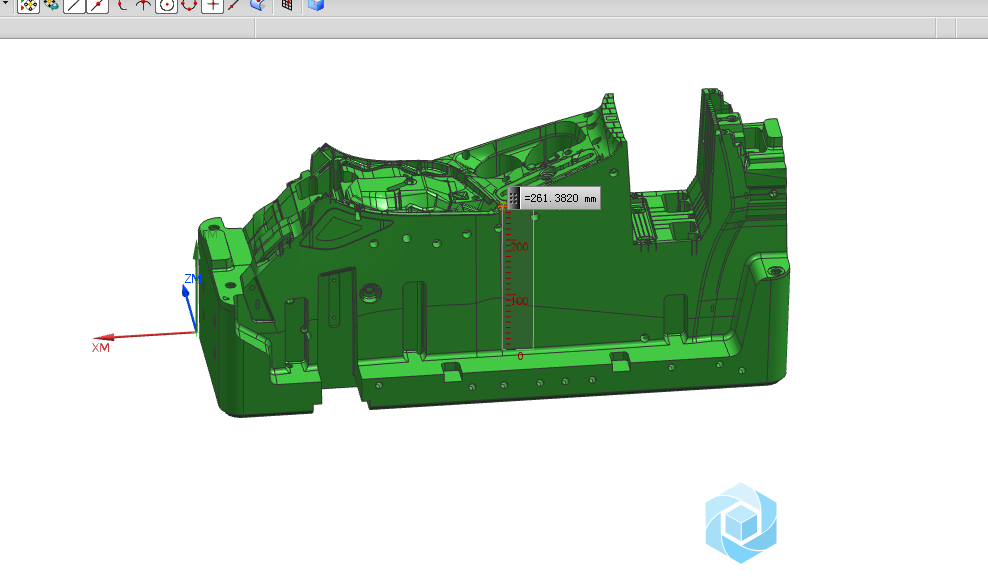
Task: Enable the Point on Curve snap
Action: (x=234, y=5)
